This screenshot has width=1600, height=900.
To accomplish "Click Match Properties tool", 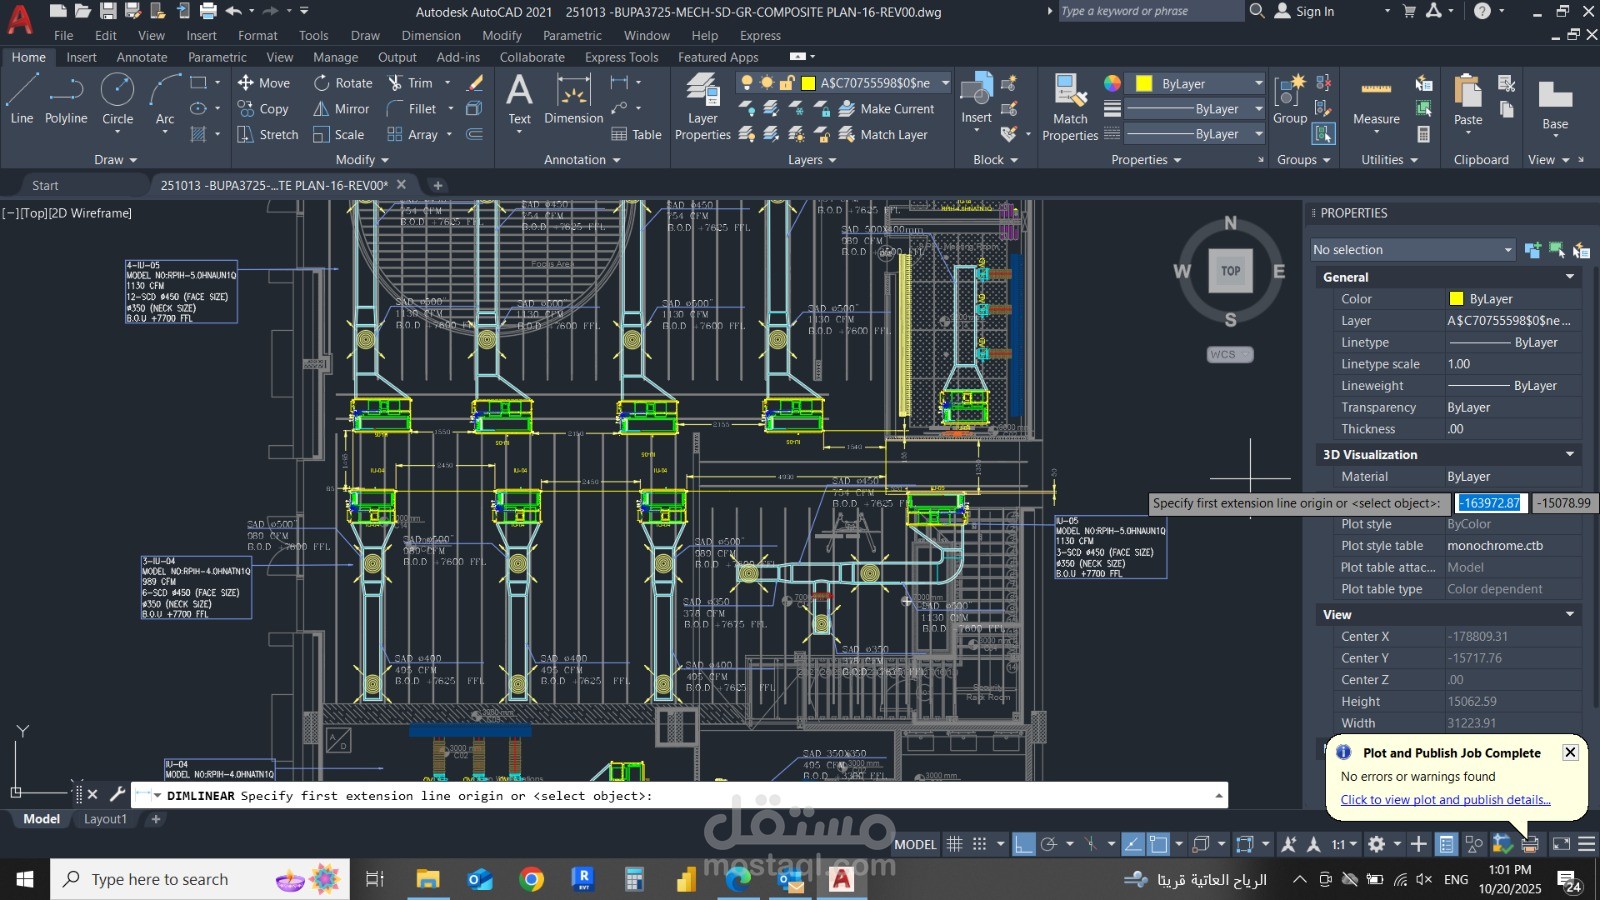I will click(1070, 108).
